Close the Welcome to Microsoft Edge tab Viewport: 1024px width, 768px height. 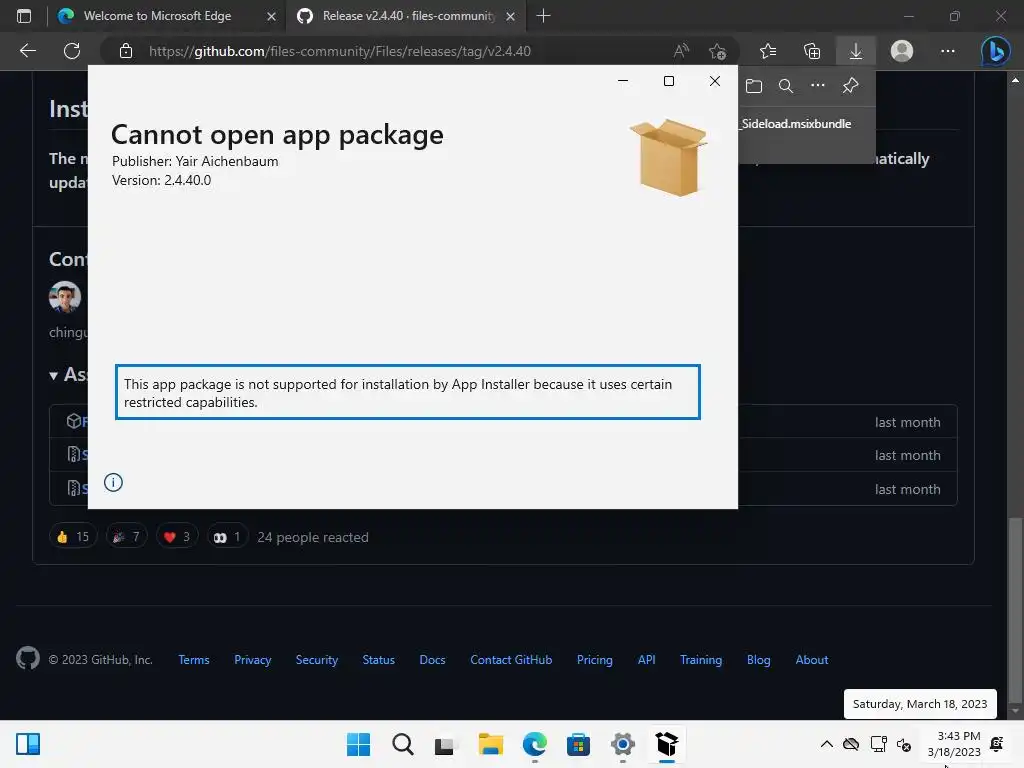coord(271,16)
